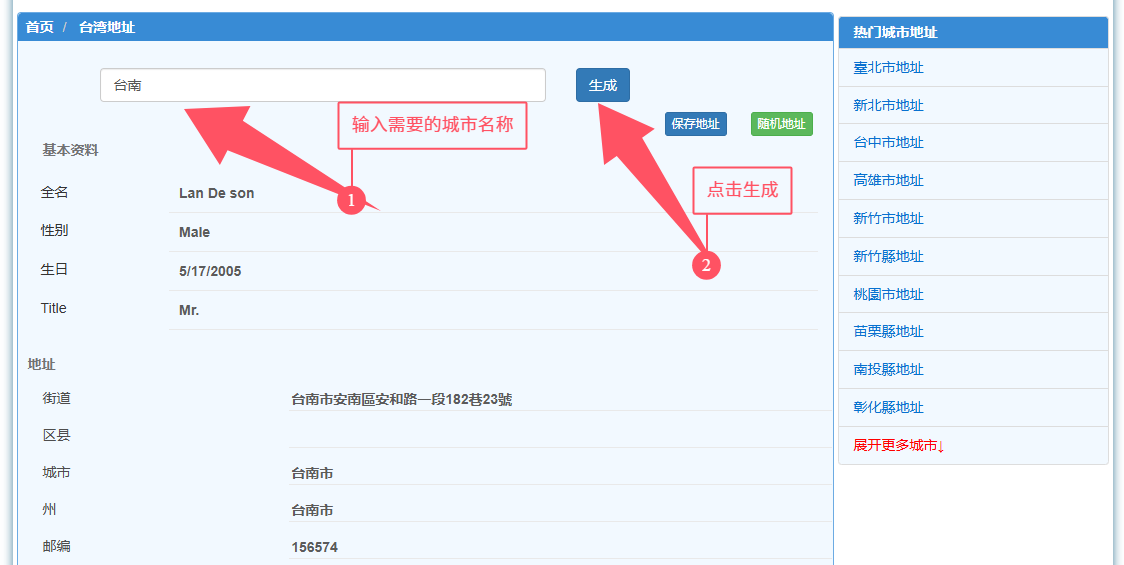This screenshot has height=565, width=1124.
Task: Select the 彰化縣地址 link
Action: 888,407
